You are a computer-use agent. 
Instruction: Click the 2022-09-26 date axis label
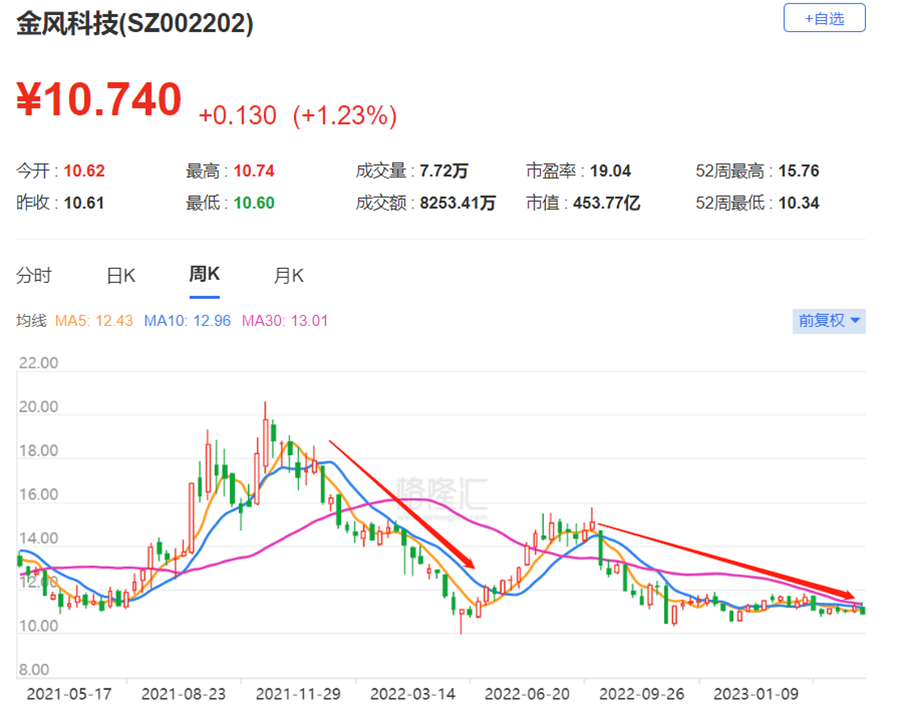pyautogui.click(x=641, y=694)
